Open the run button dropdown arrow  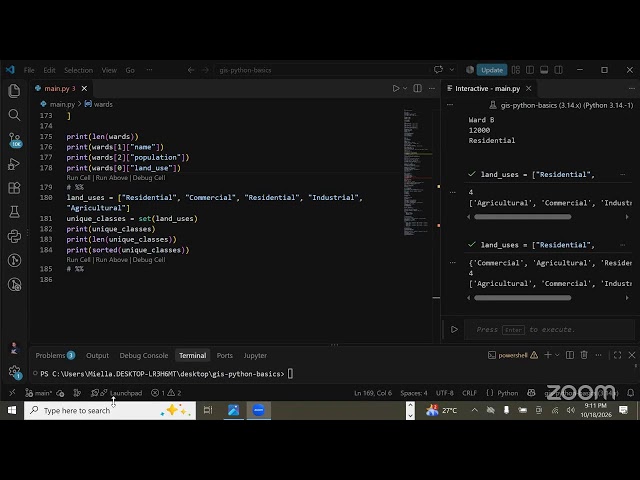(405, 88)
